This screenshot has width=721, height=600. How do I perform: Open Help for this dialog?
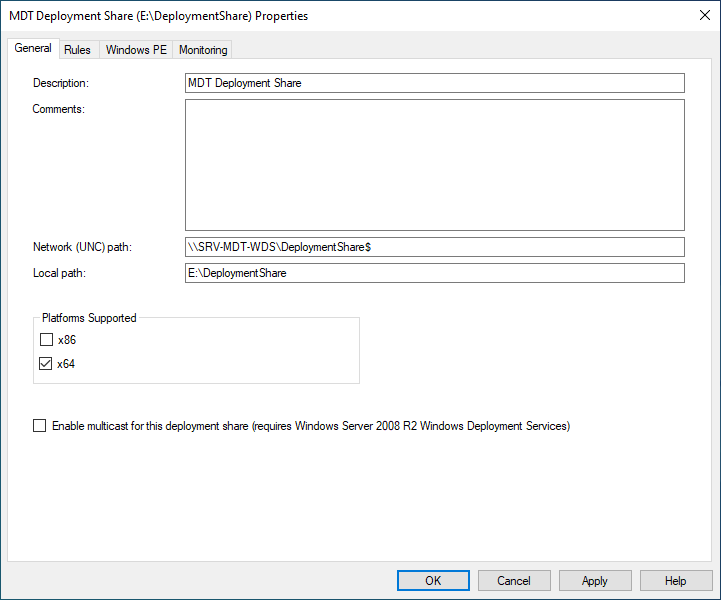click(x=676, y=581)
